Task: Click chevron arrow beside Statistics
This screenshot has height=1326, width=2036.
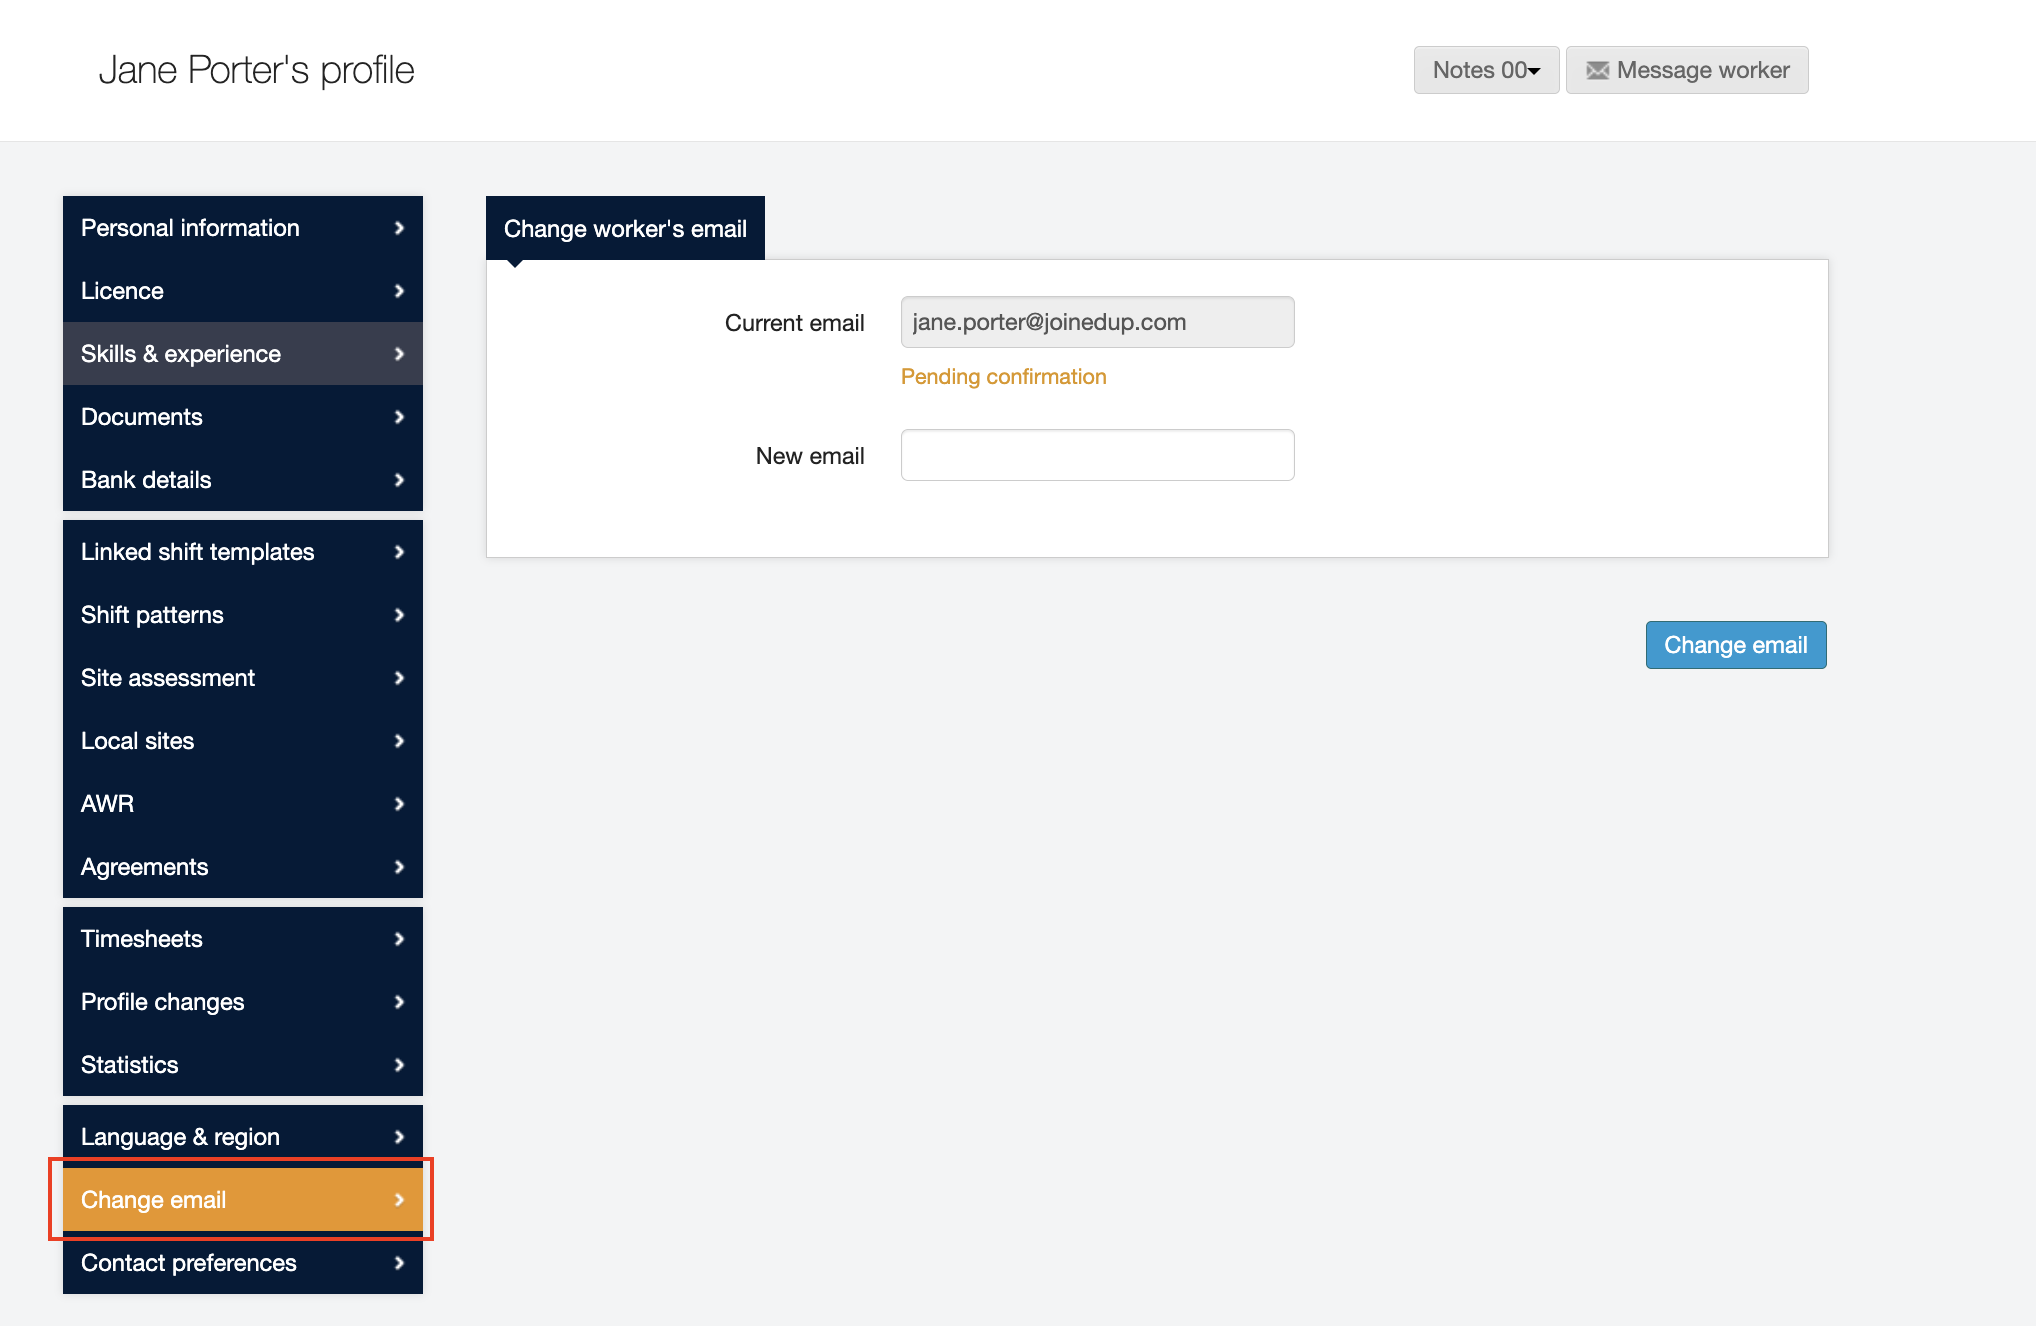Action: coord(399,1065)
